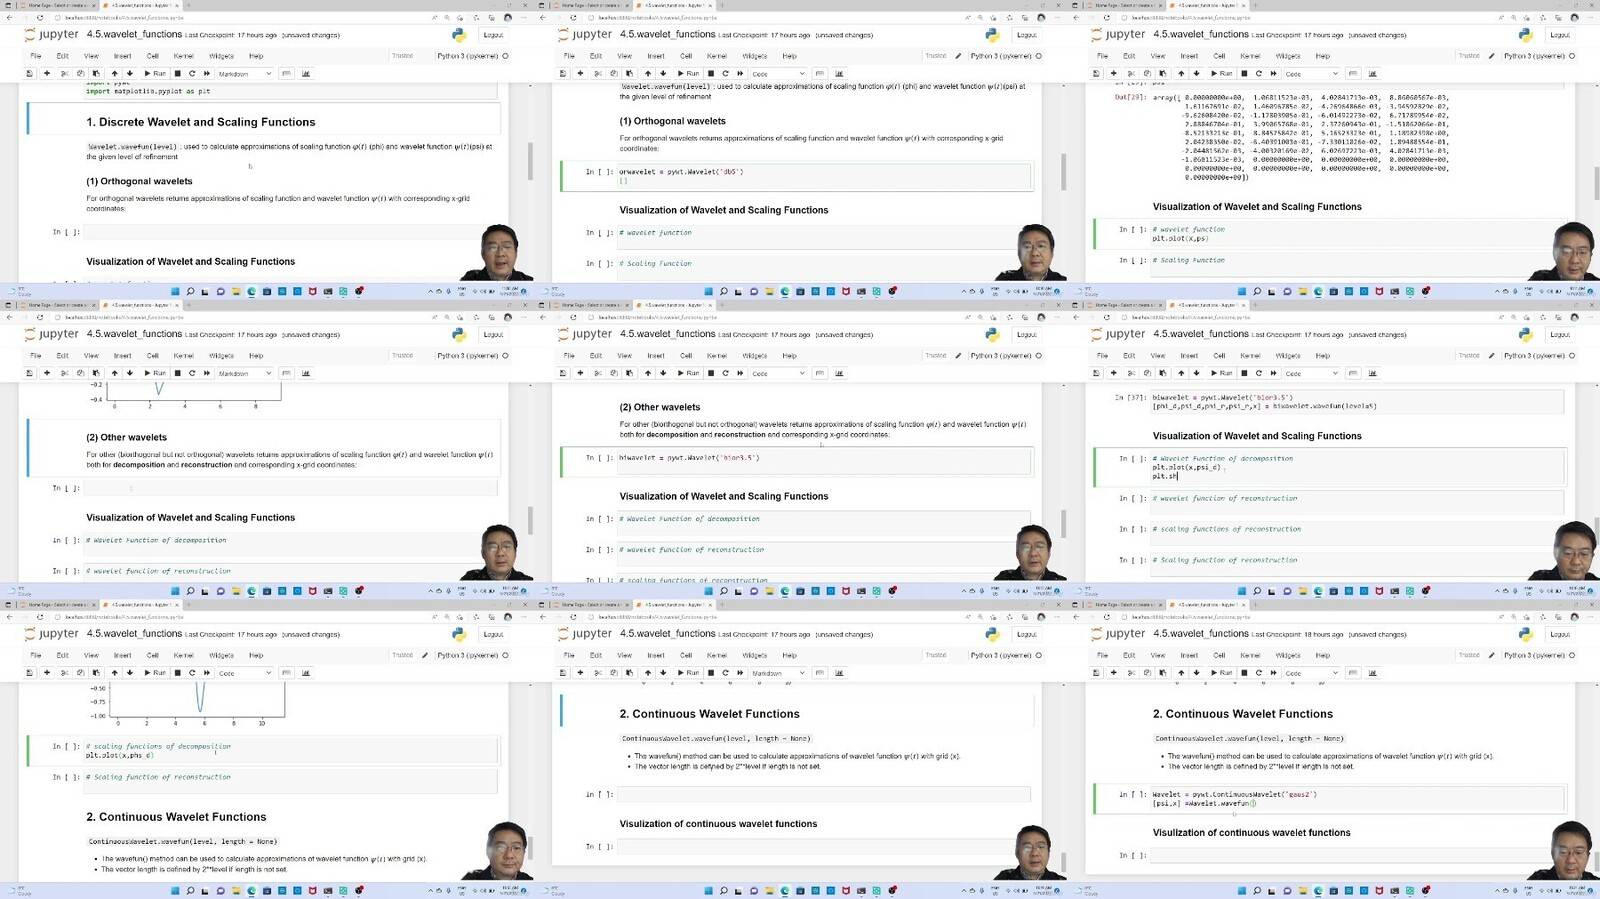Click Logout in the 'gaus2' frame
Image resolution: width=1600 pixels, height=899 pixels.
1560,635
